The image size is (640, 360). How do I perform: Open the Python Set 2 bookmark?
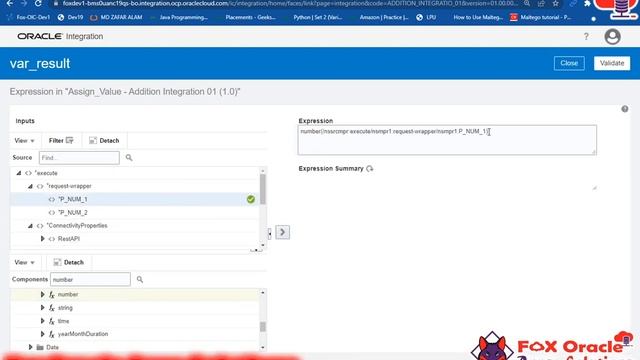[x=318, y=18]
